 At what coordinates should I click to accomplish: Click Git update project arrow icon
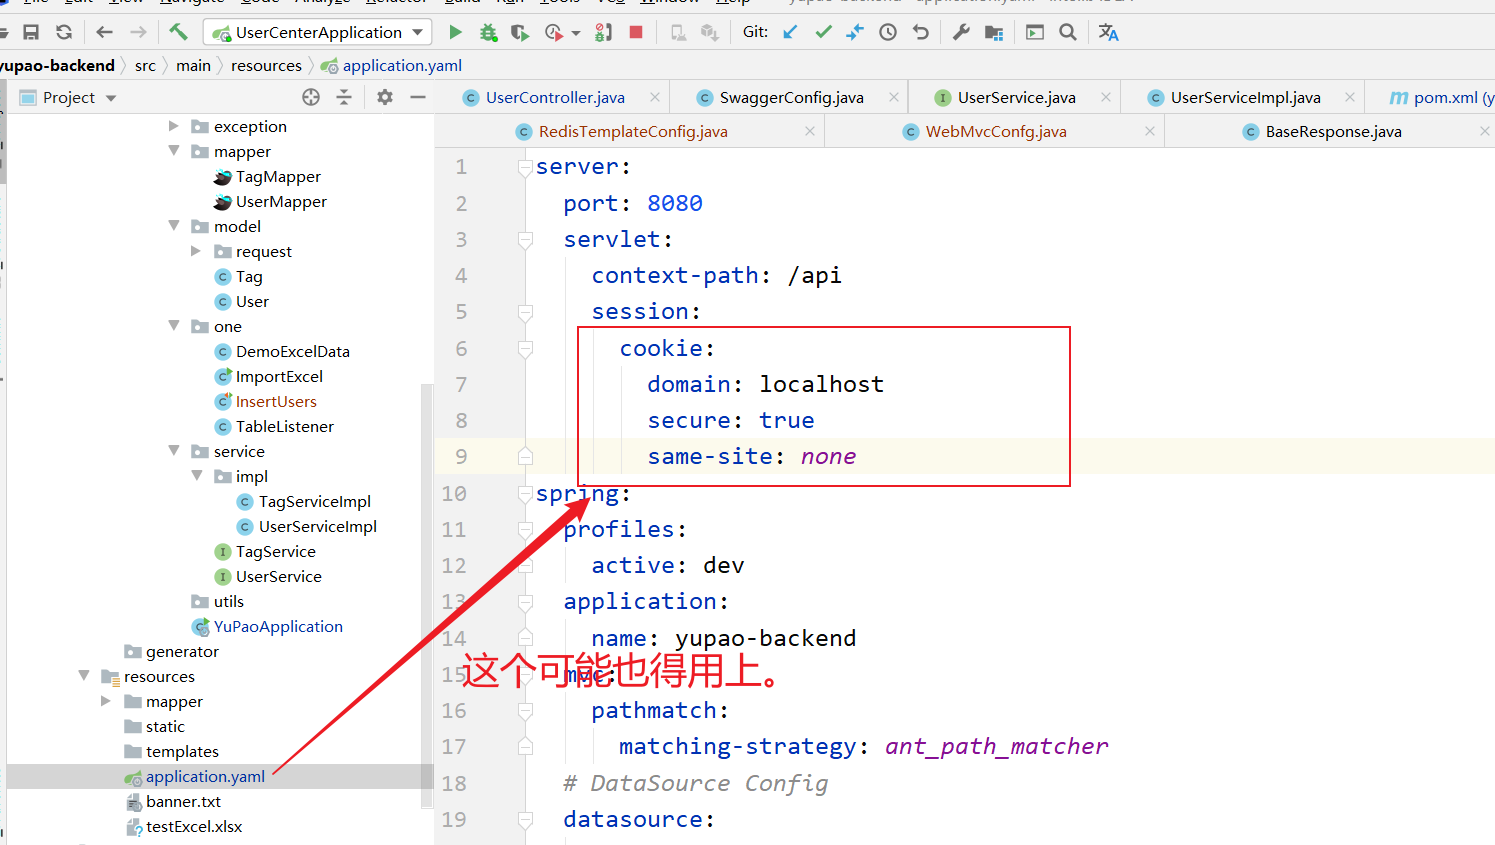(790, 32)
